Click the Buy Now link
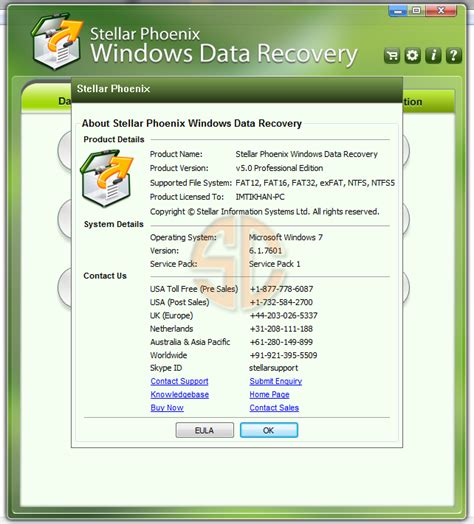The height and width of the screenshot is (524, 474). point(167,408)
